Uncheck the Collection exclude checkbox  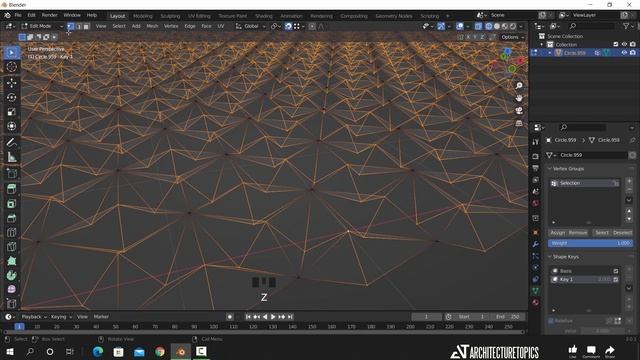coord(616,44)
